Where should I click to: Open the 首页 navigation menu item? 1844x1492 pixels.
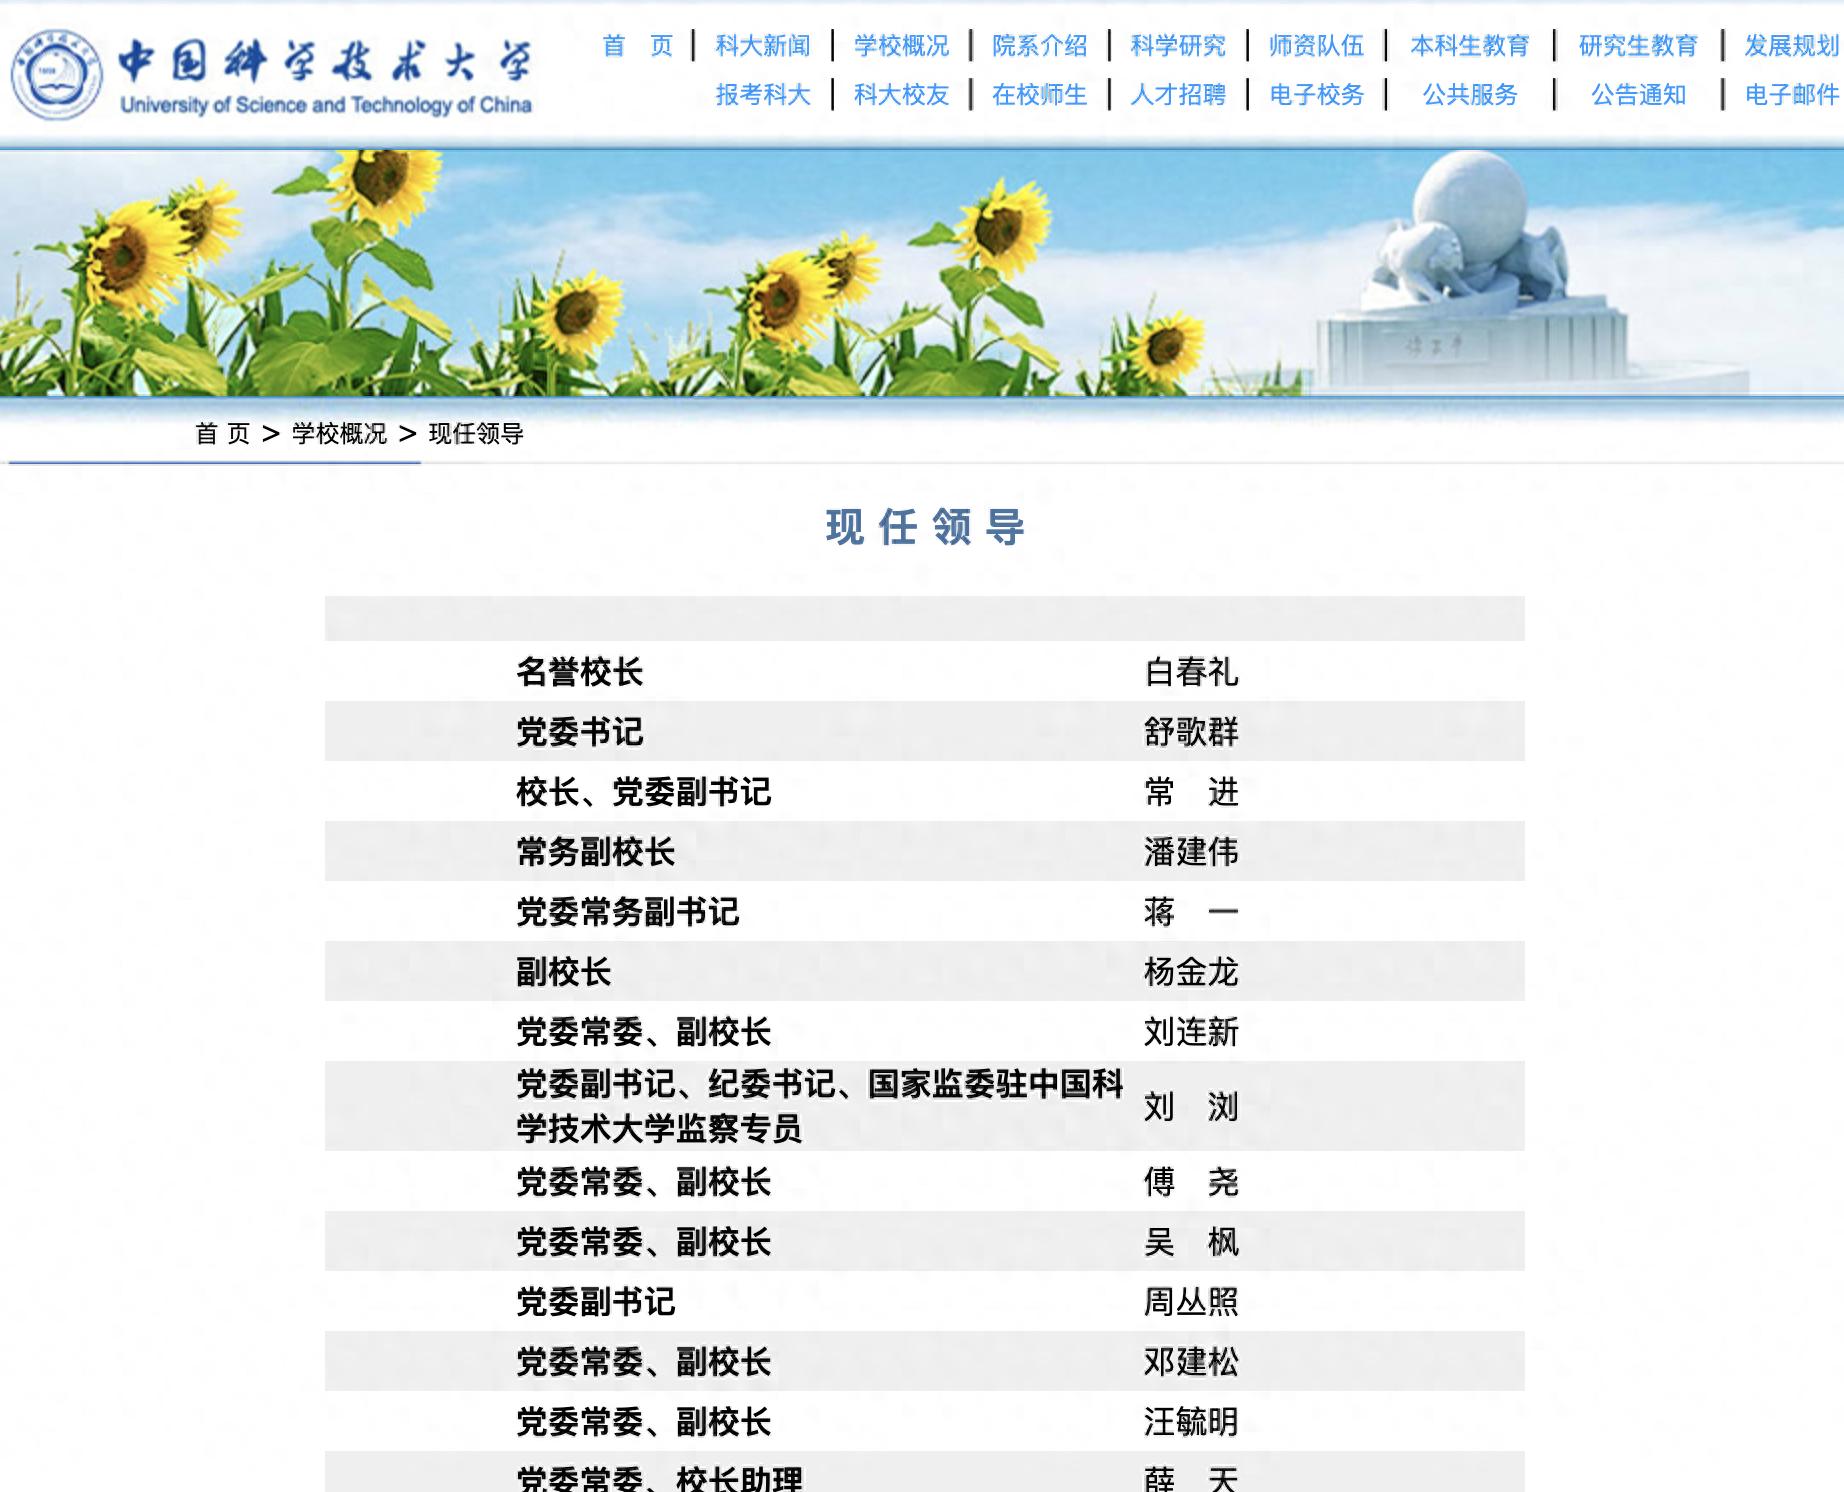tap(637, 46)
